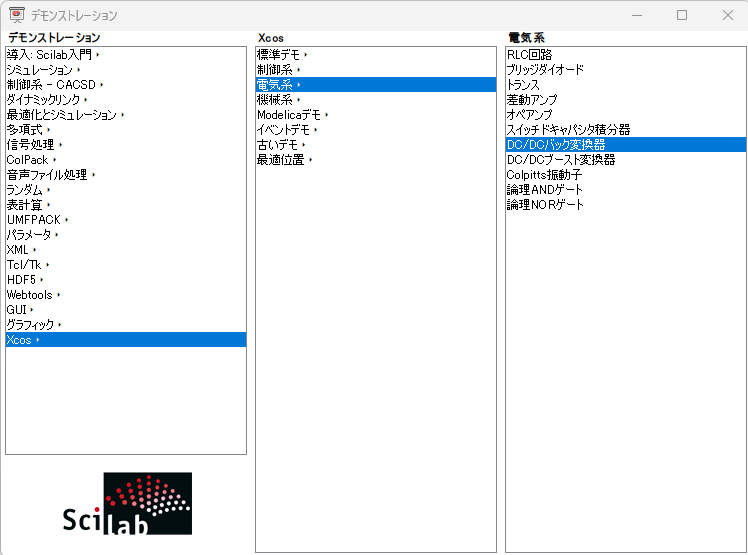Image resolution: width=748 pixels, height=555 pixels.
Task: Run the オペアンプ demo
Action: [x=626, y=115]
